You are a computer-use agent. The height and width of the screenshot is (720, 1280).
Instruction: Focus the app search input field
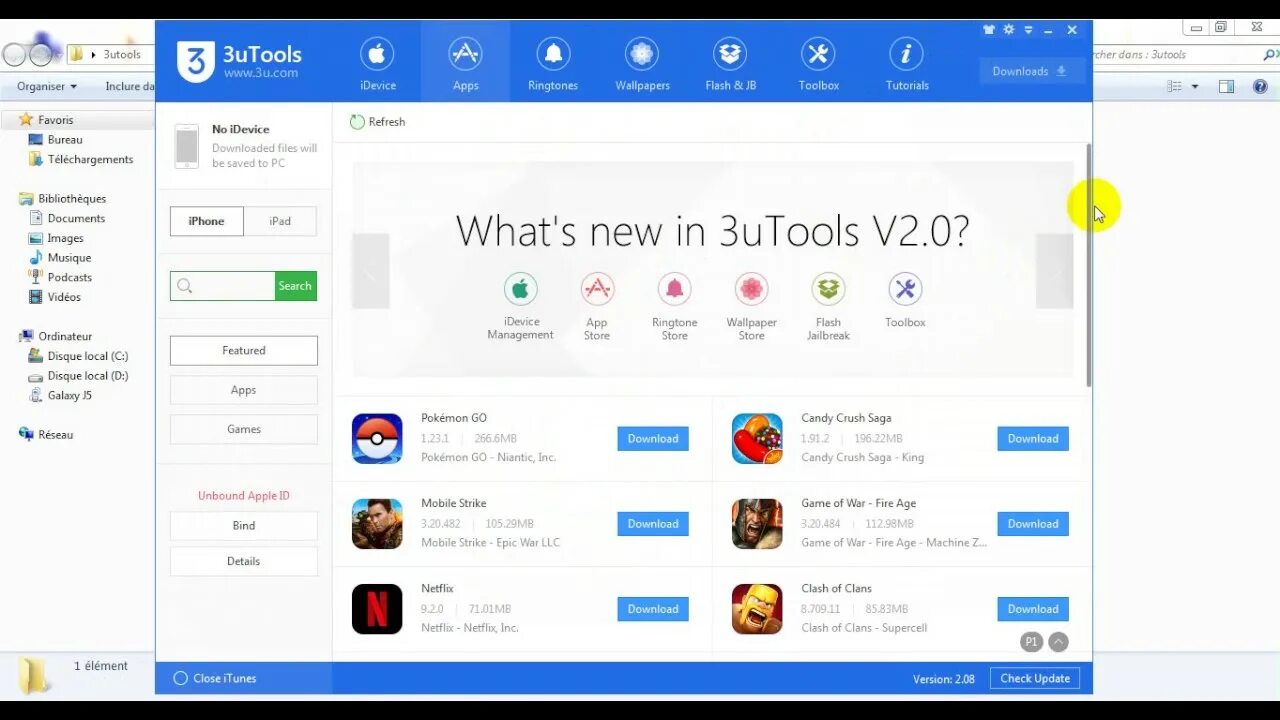coord(223,286)
